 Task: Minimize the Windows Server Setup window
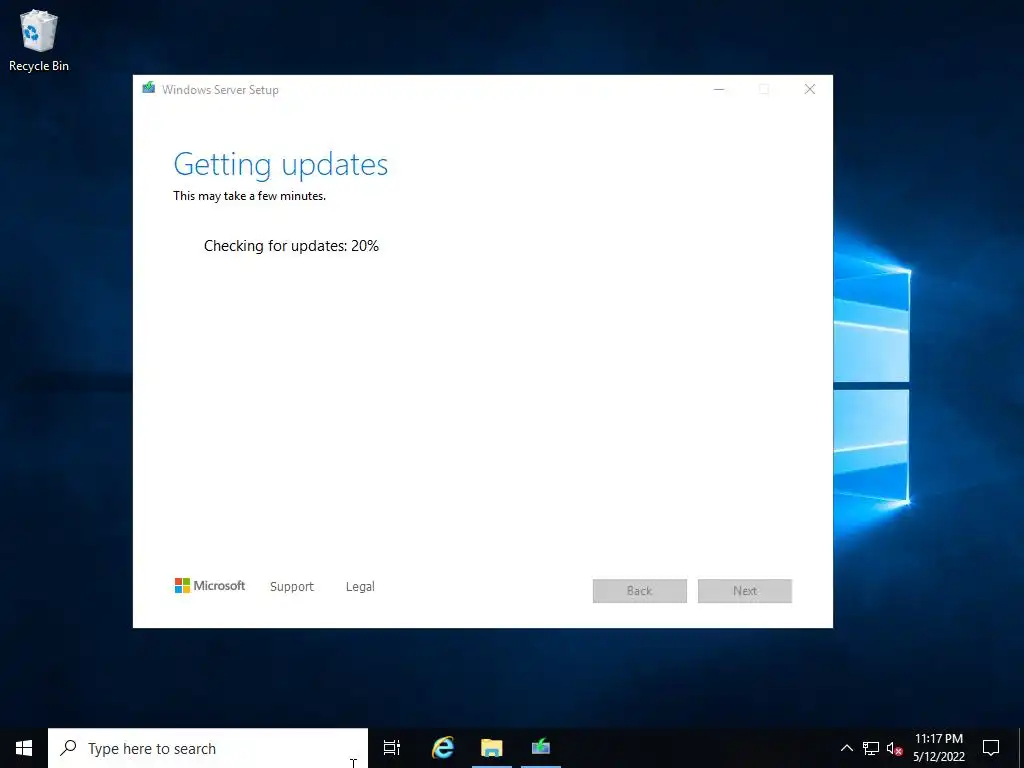tap(719, 89)
